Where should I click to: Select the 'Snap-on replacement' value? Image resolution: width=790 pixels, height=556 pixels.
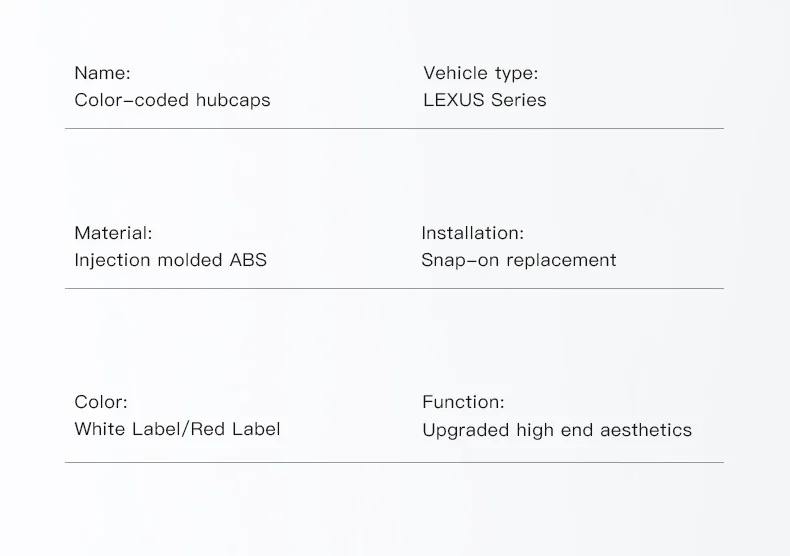tap(519, 260)
